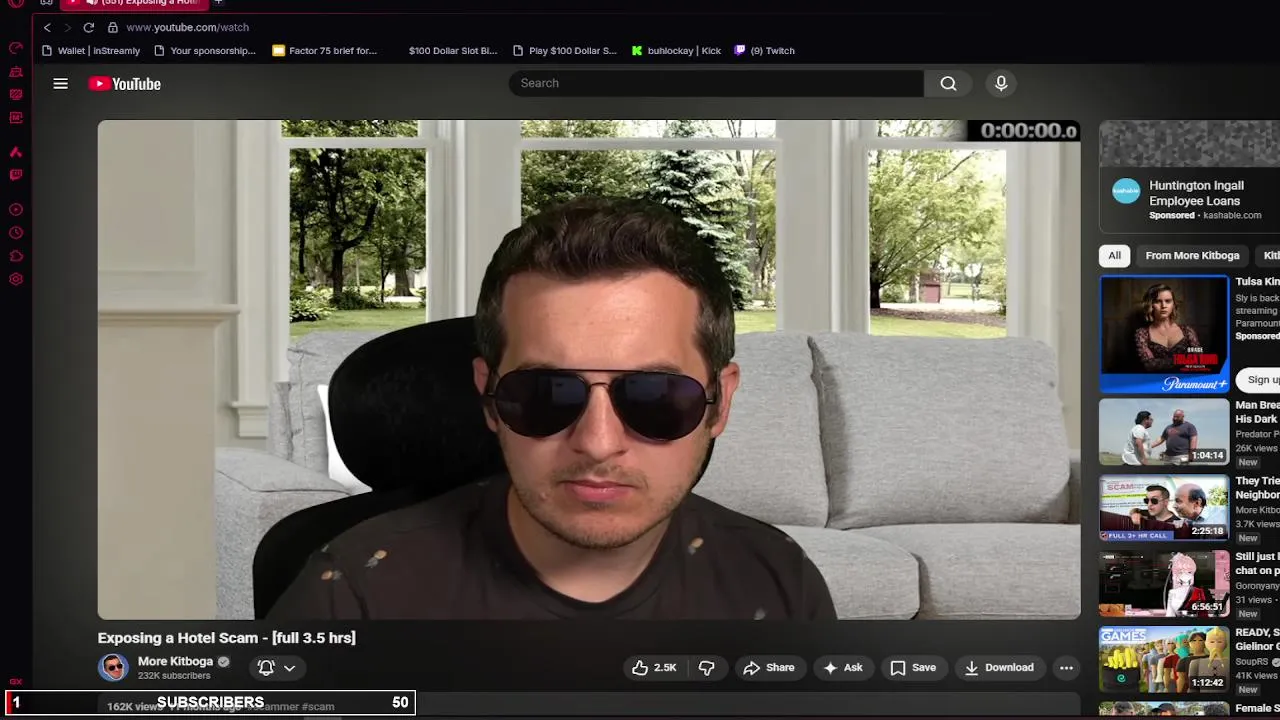
Task: Open the sidebar player icon
Action: pos(16,210)
